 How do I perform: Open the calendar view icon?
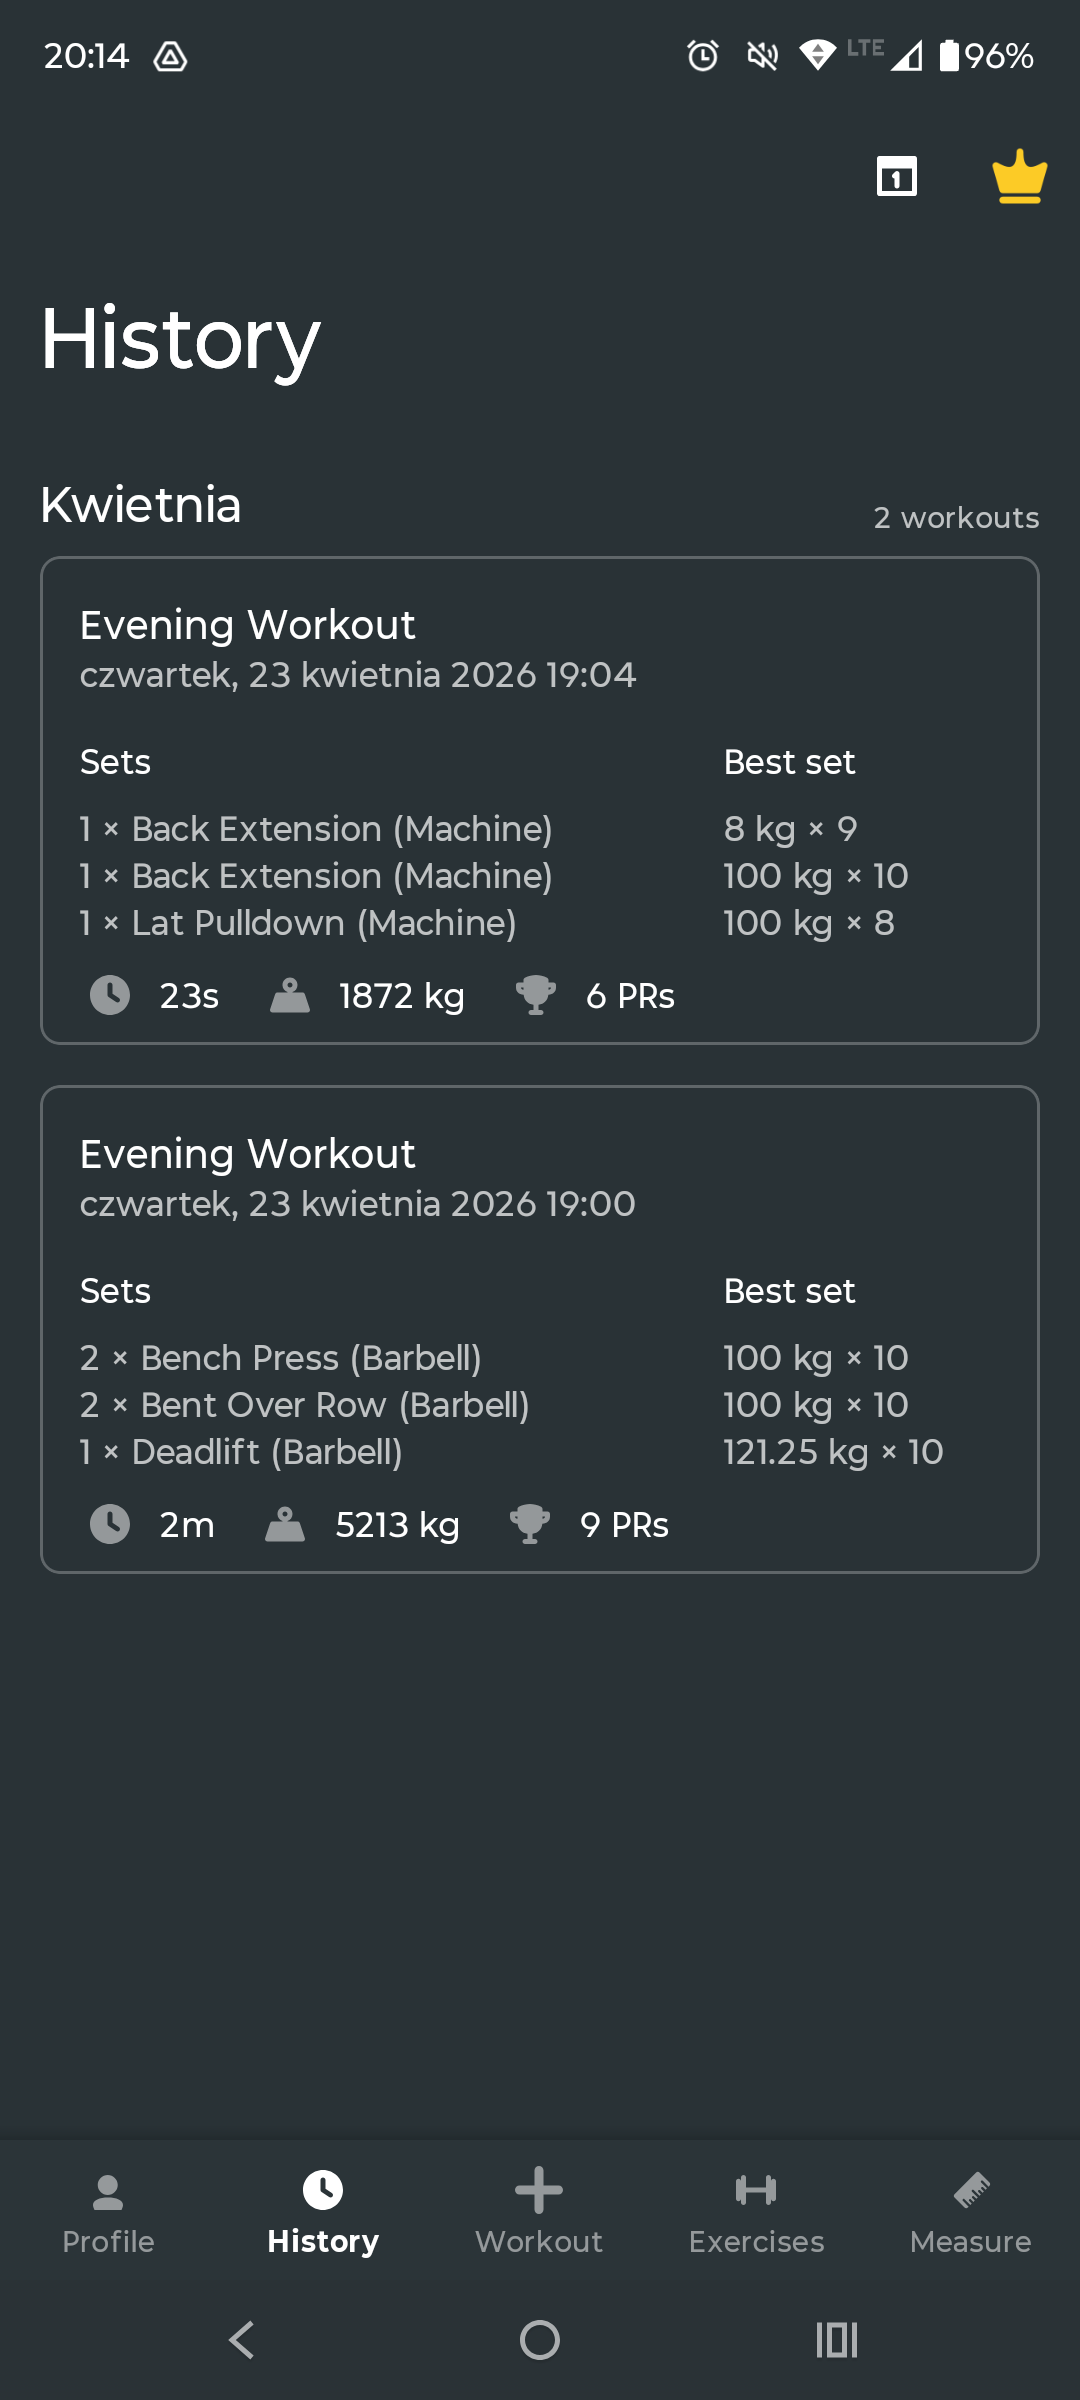coord(896,177)
